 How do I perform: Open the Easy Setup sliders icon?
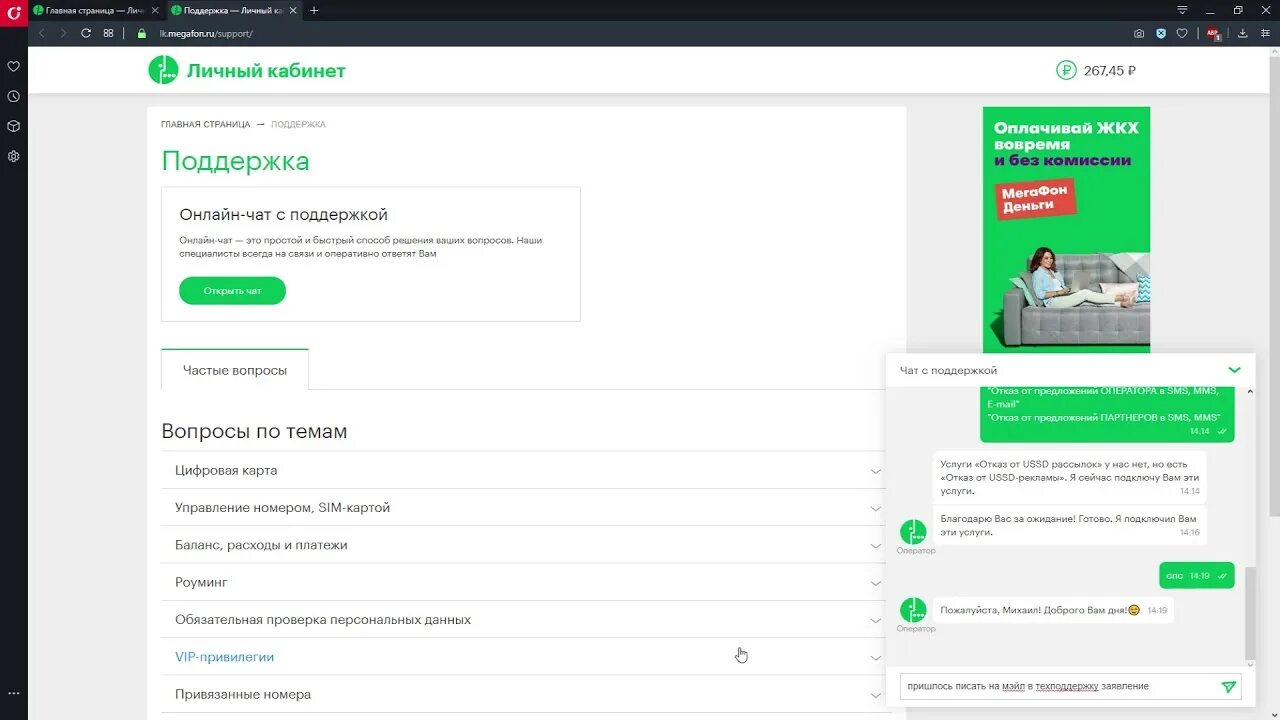[x=1265, y=33]
